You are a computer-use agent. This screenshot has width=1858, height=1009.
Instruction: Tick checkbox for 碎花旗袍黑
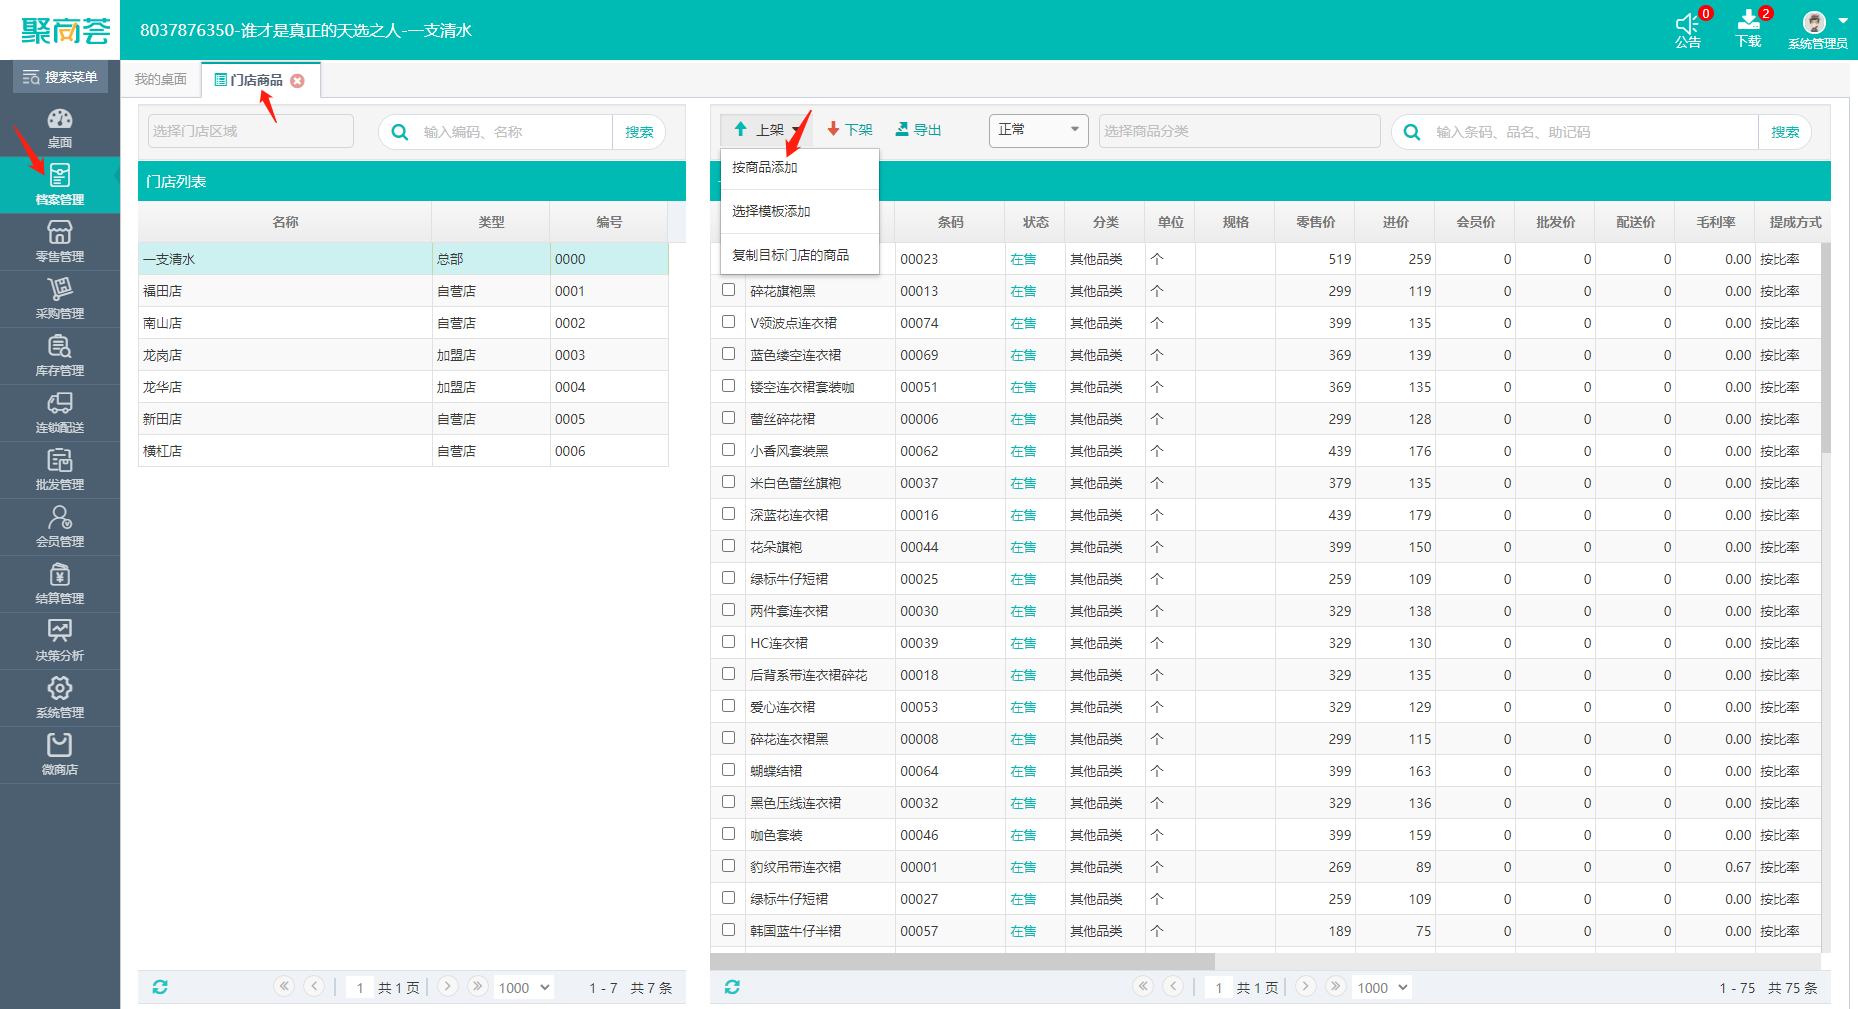coord(729,290)
